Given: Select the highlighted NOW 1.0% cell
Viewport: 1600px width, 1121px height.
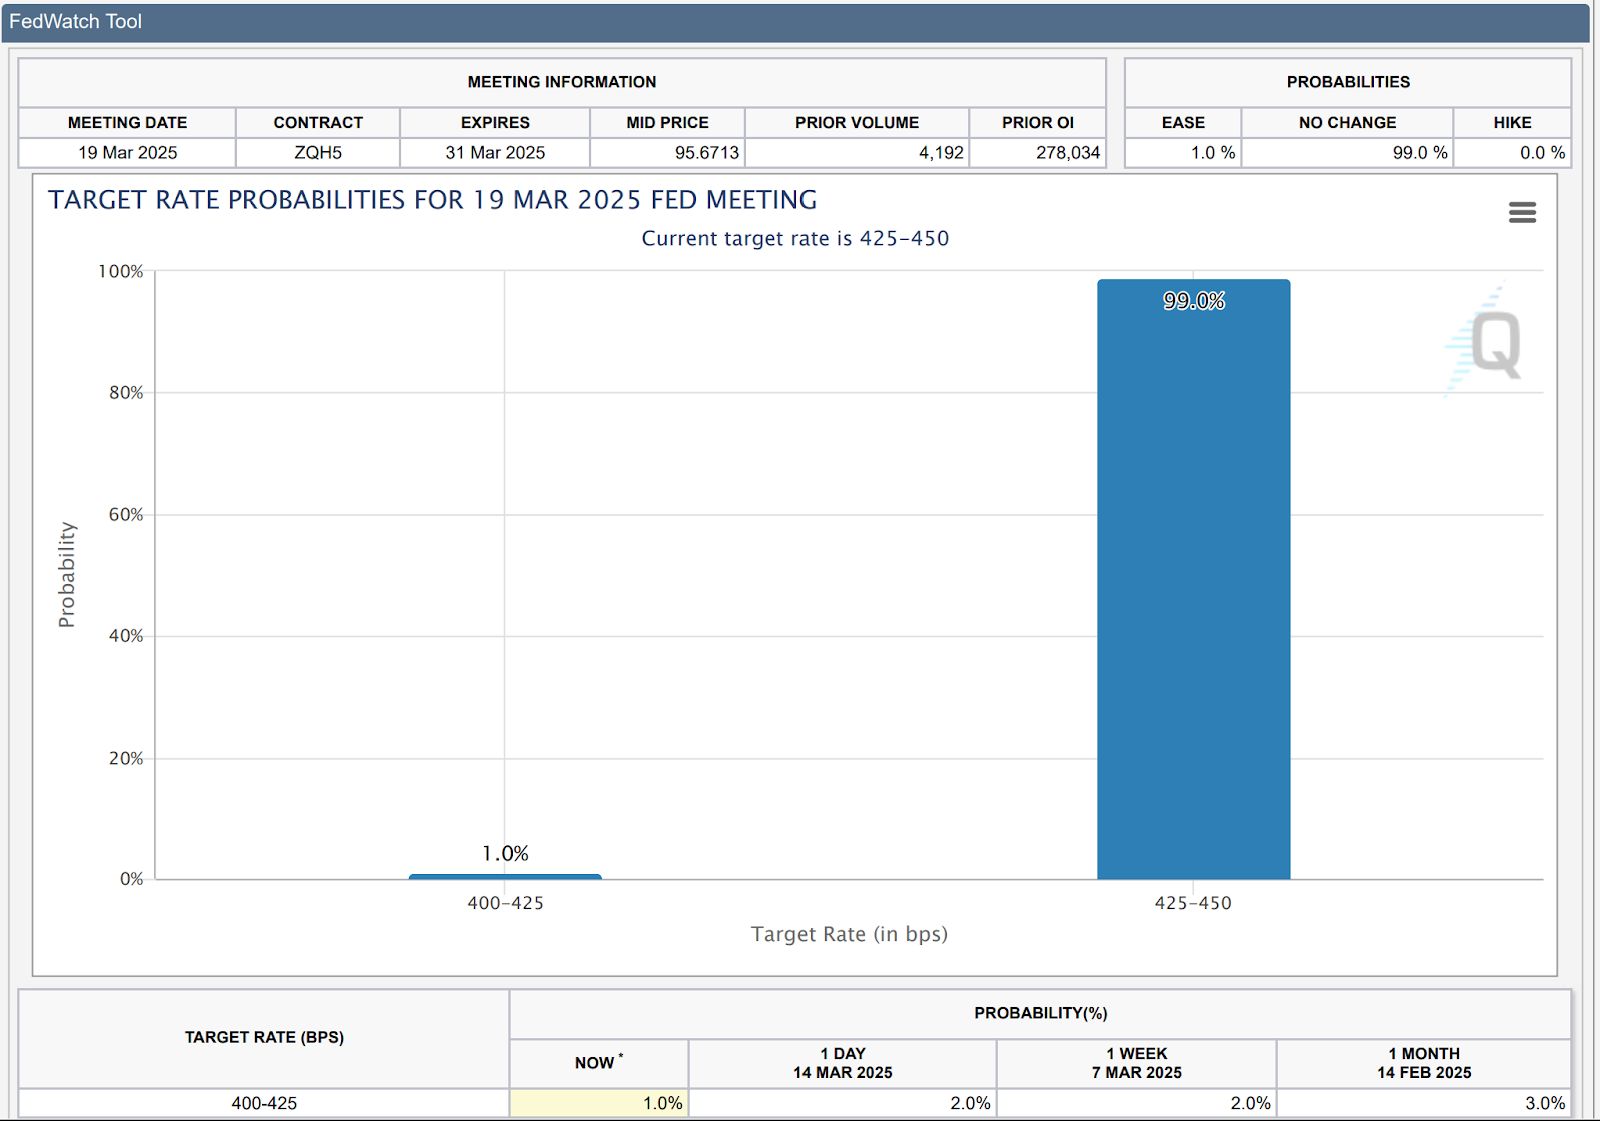Looking at the screenshot, I should click(x=599, y=1103).
